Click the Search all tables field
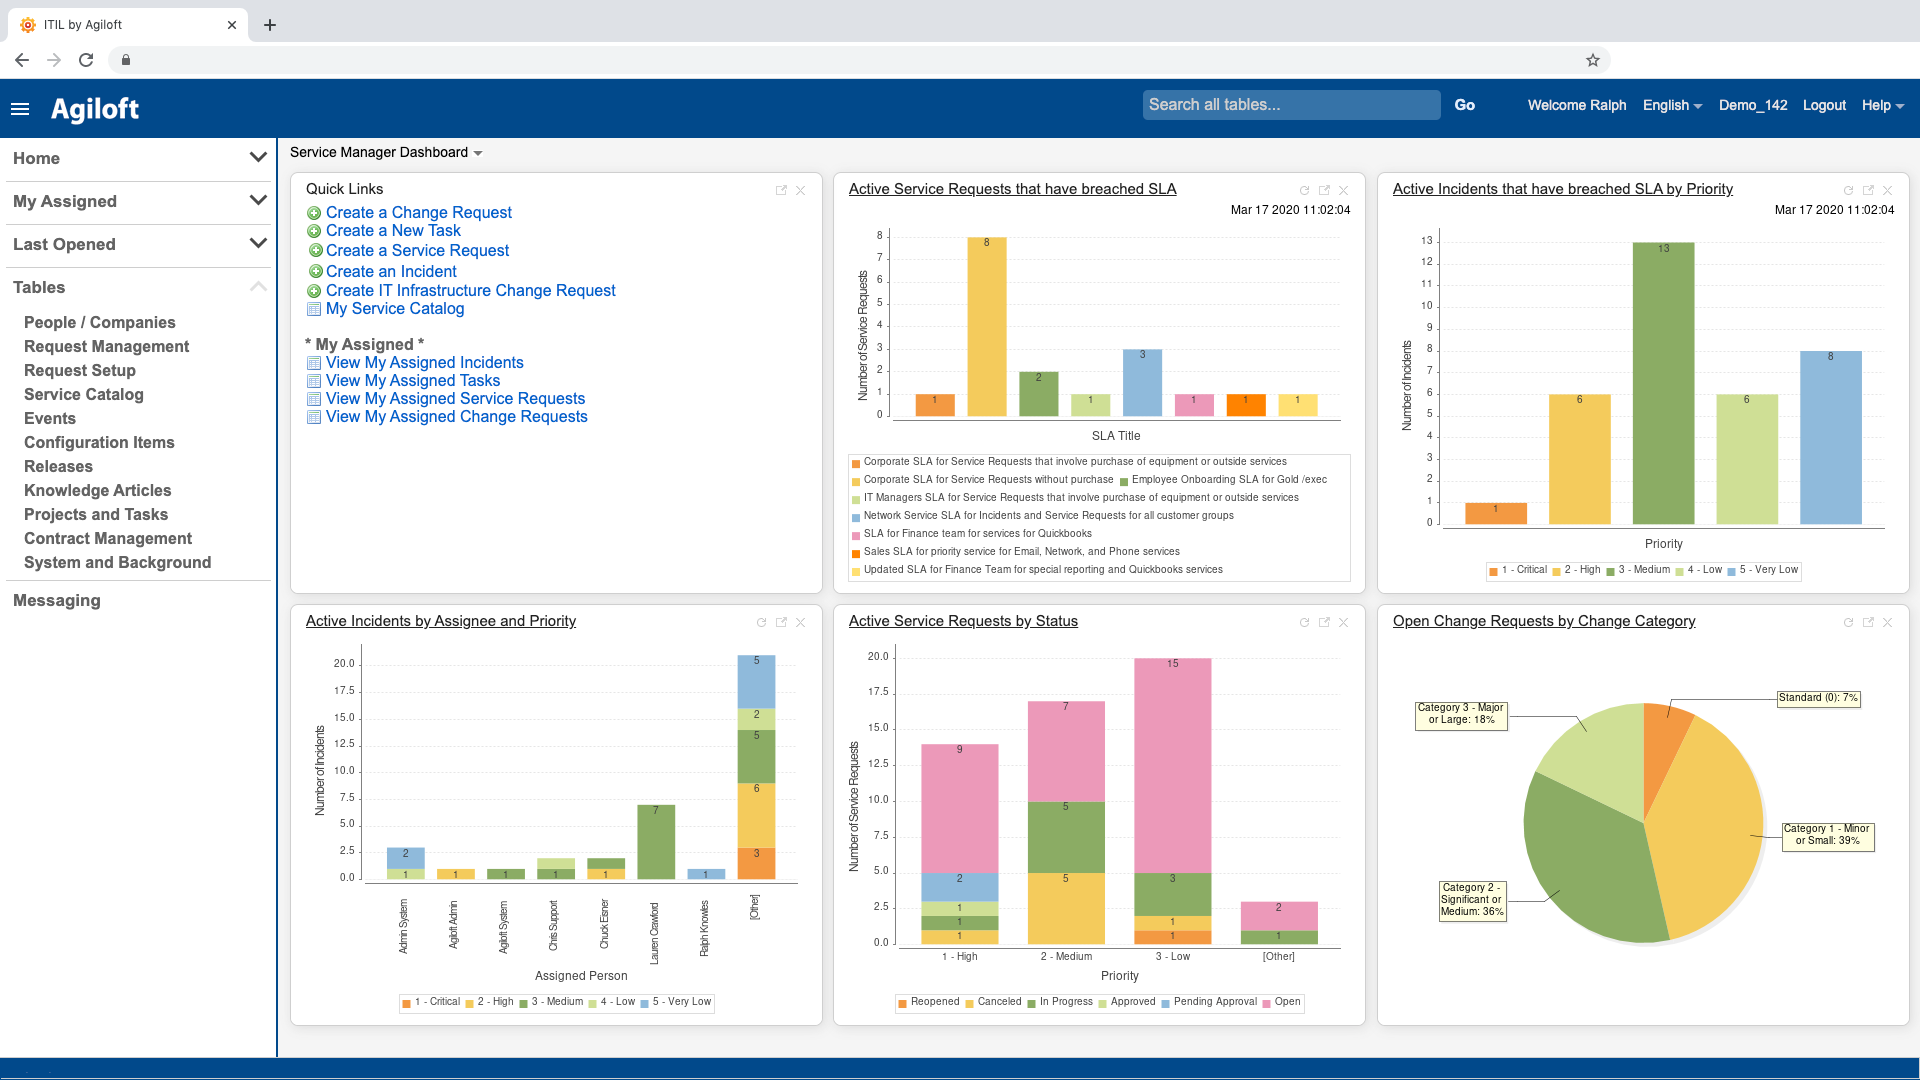The height and width of the screenshot is (1080, 1920). pos(1290,105)
